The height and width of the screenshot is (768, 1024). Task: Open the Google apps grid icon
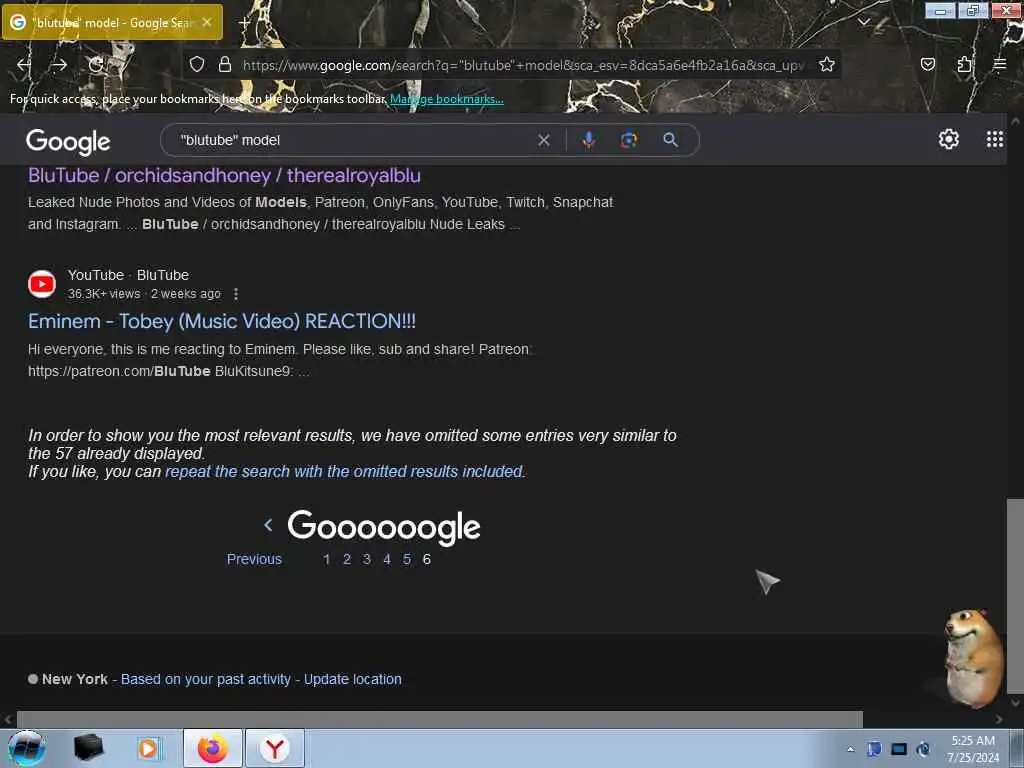point(995,139)
